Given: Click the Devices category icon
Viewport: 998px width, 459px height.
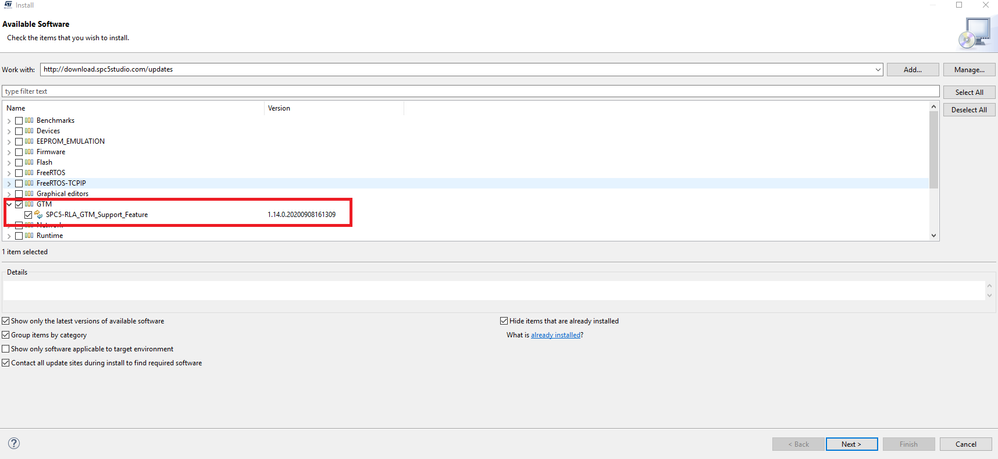Looking at the screenshot, I should [x=29, y=131].
